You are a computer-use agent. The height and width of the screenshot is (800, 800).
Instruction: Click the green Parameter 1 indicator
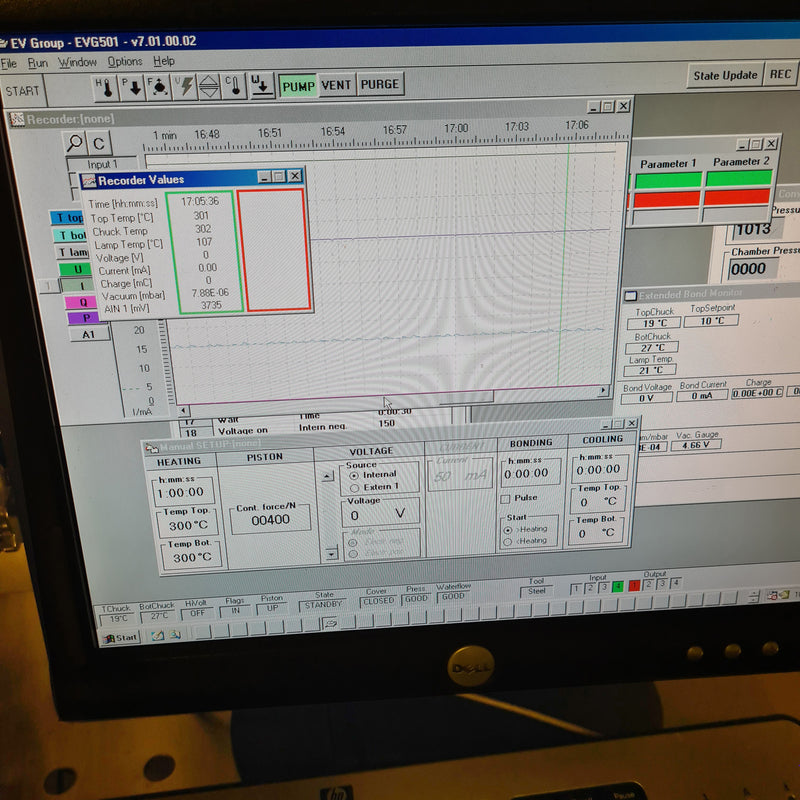pyautogui.click(x=668, y=181)
